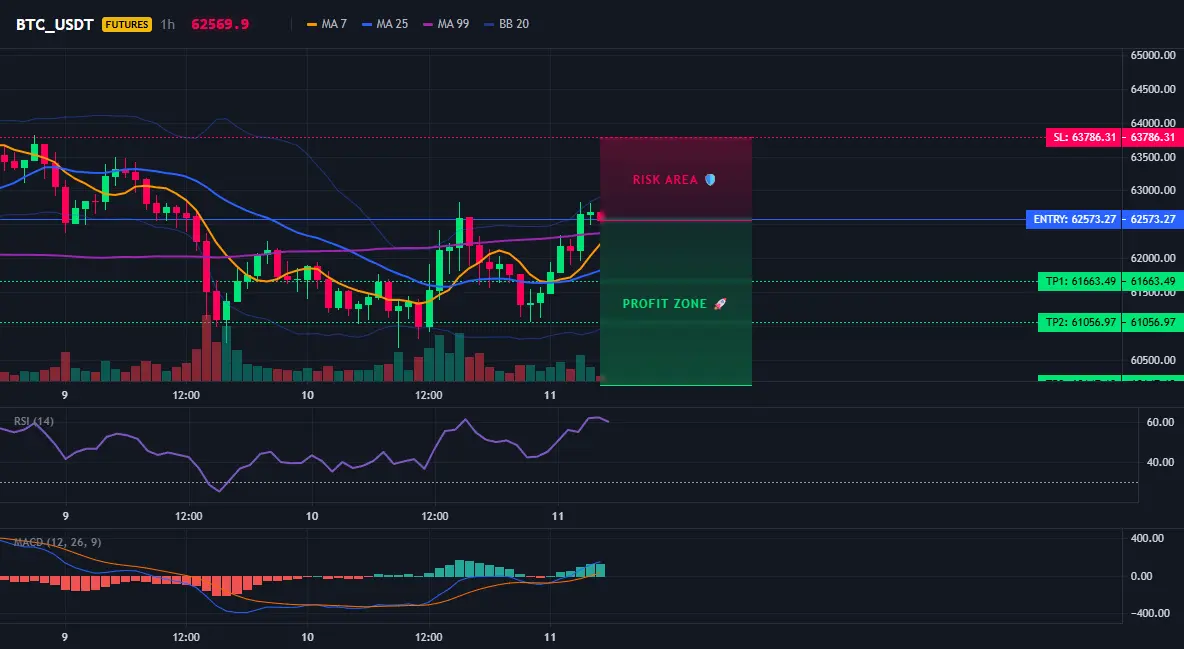1184x649 pixels.
Task: Toggle the MA 99 legend item
Action: tap(446, 24)
